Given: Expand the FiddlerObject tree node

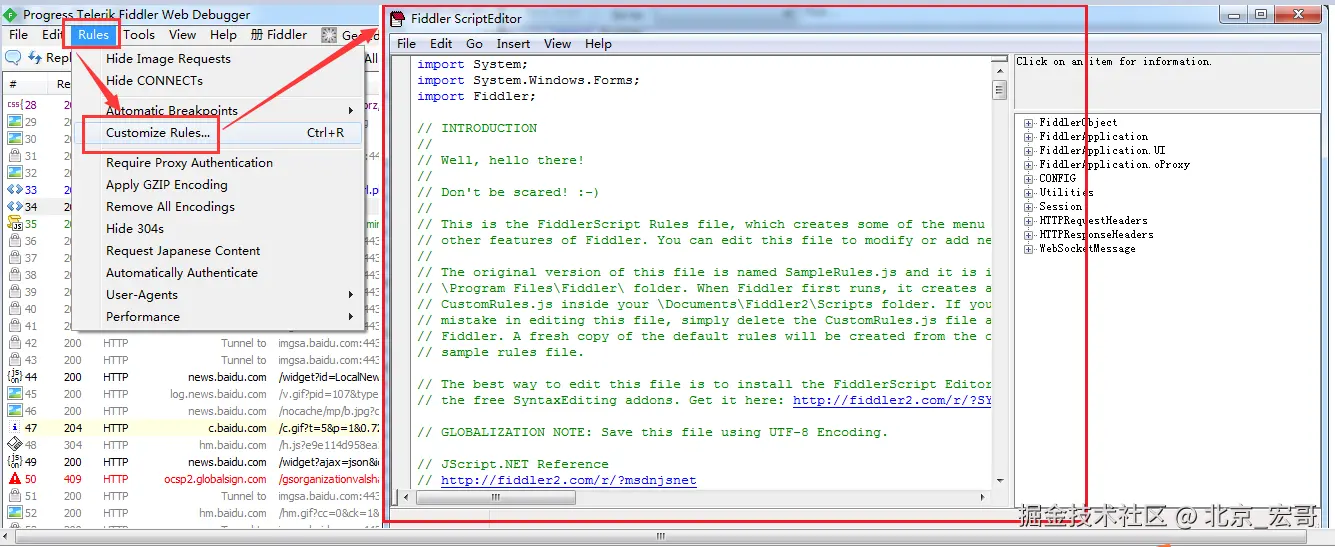Looking at the screenshot, I should coord(1028,123).
